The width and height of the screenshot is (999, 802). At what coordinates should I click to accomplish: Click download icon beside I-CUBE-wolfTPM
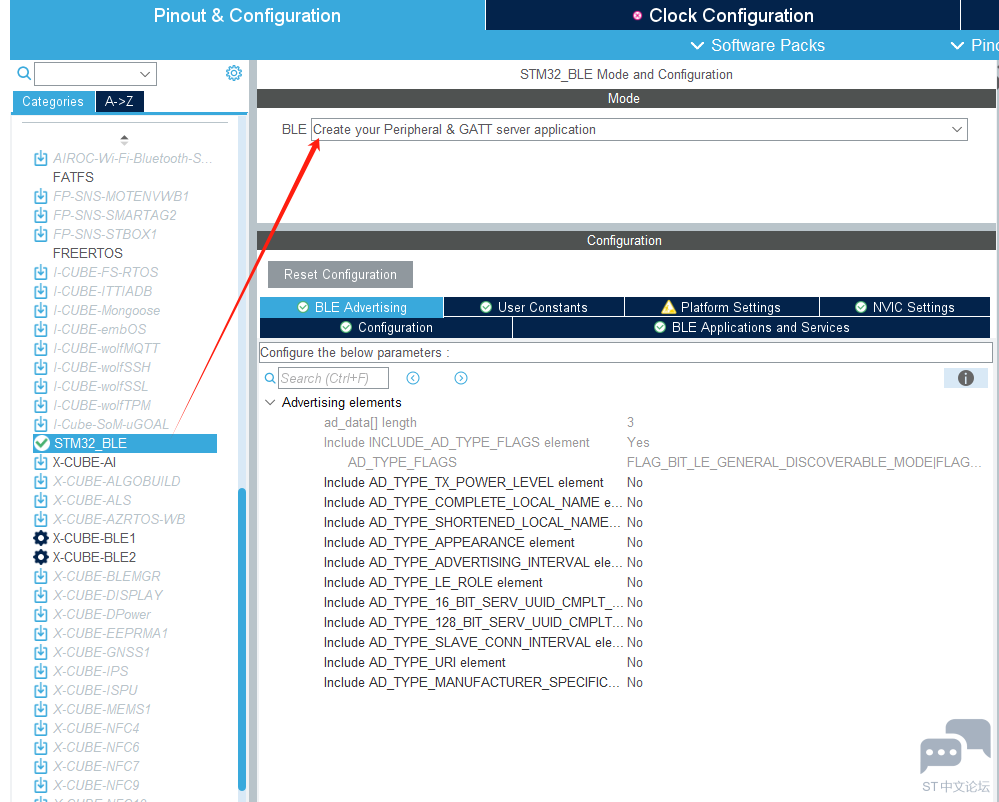pyautogui.click(x=41, y=406)
